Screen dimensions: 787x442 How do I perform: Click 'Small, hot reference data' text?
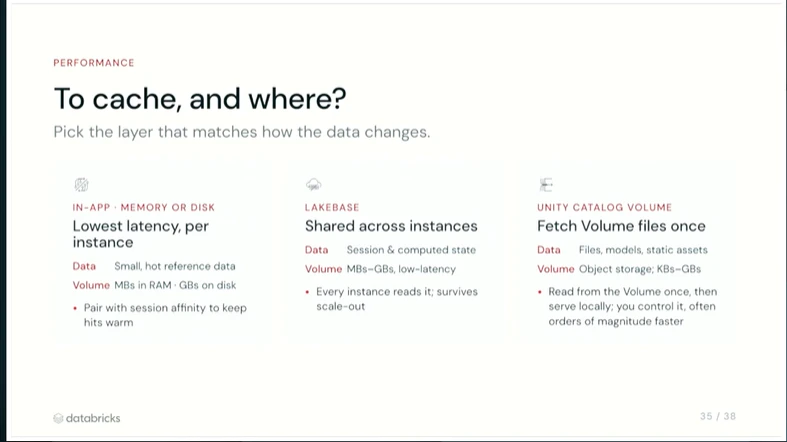coord(175,266)
